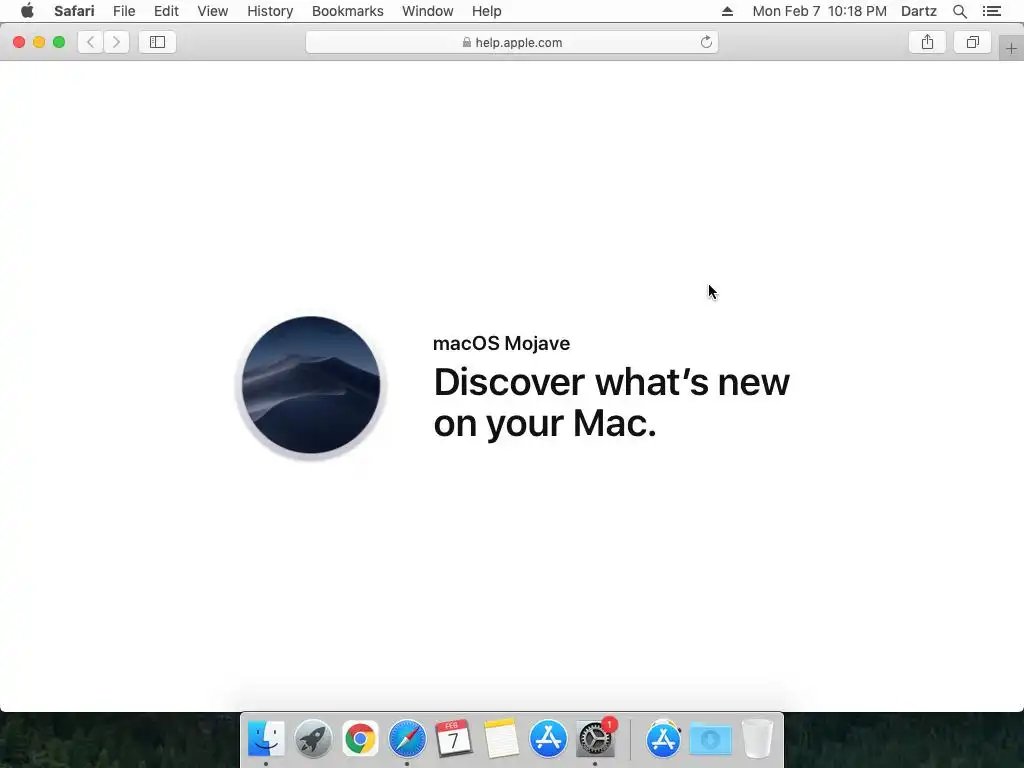Minimize Safari window with yellow button

39,42
